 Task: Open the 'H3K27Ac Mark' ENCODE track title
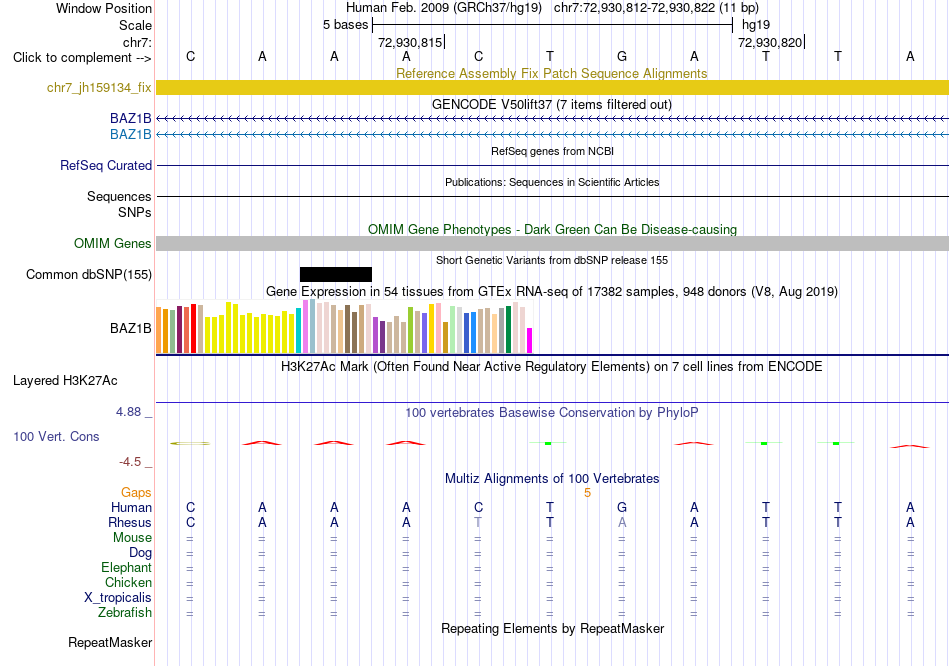(x=552, y=367)
